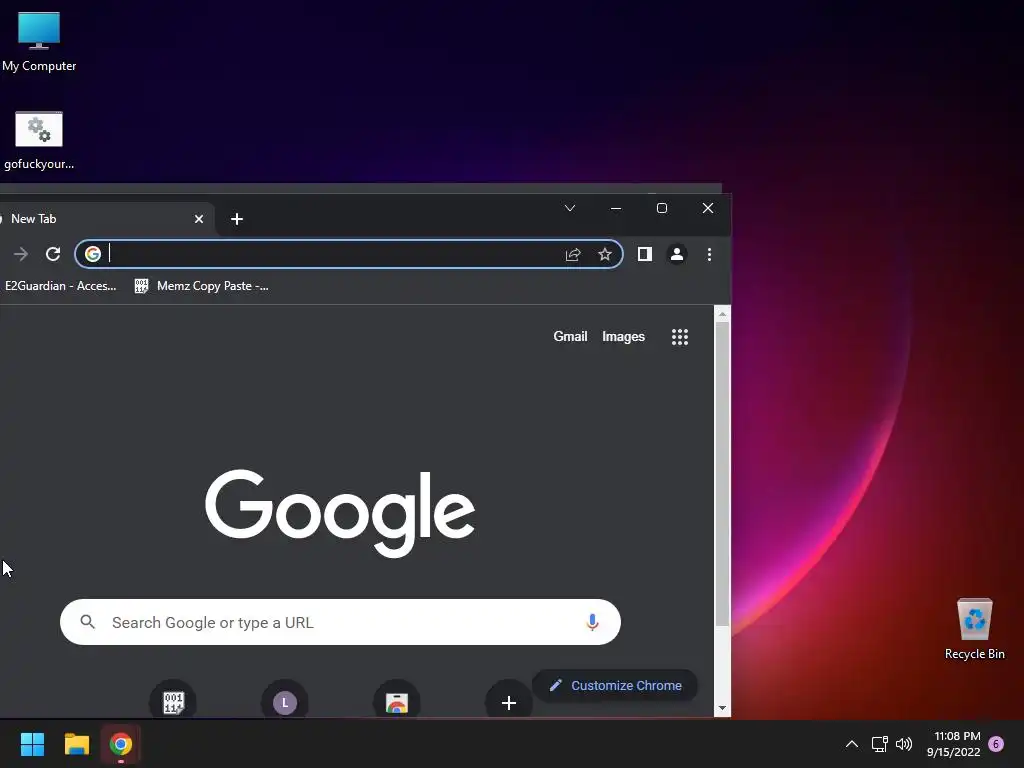Open the network tray icon

[x=879, y=744]
